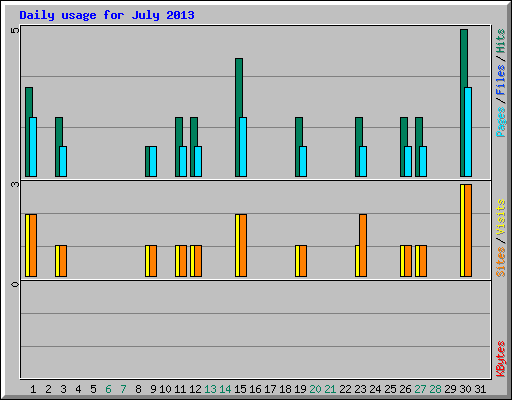Select the orange sites bar for day 30
512x400 pixels.
(x=468, y=230)
